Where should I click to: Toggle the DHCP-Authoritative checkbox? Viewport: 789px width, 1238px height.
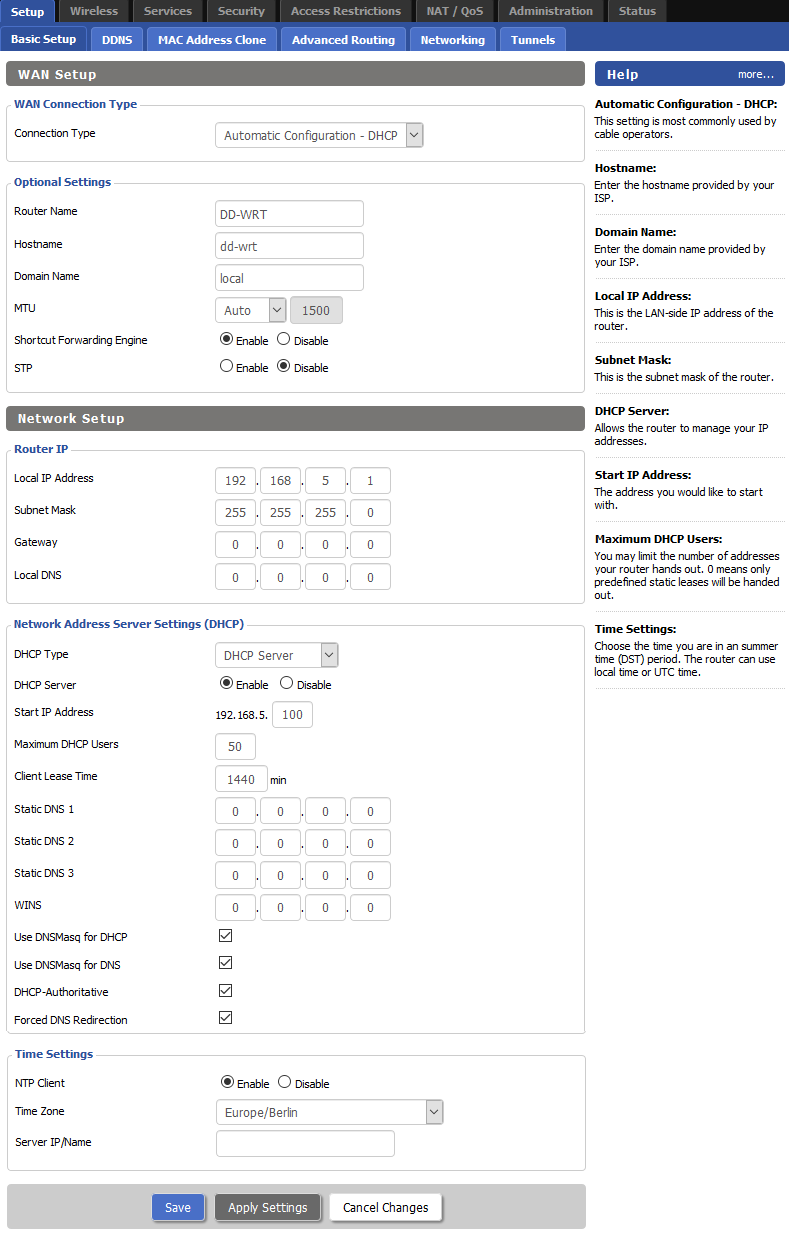click(x=225, y=991)
